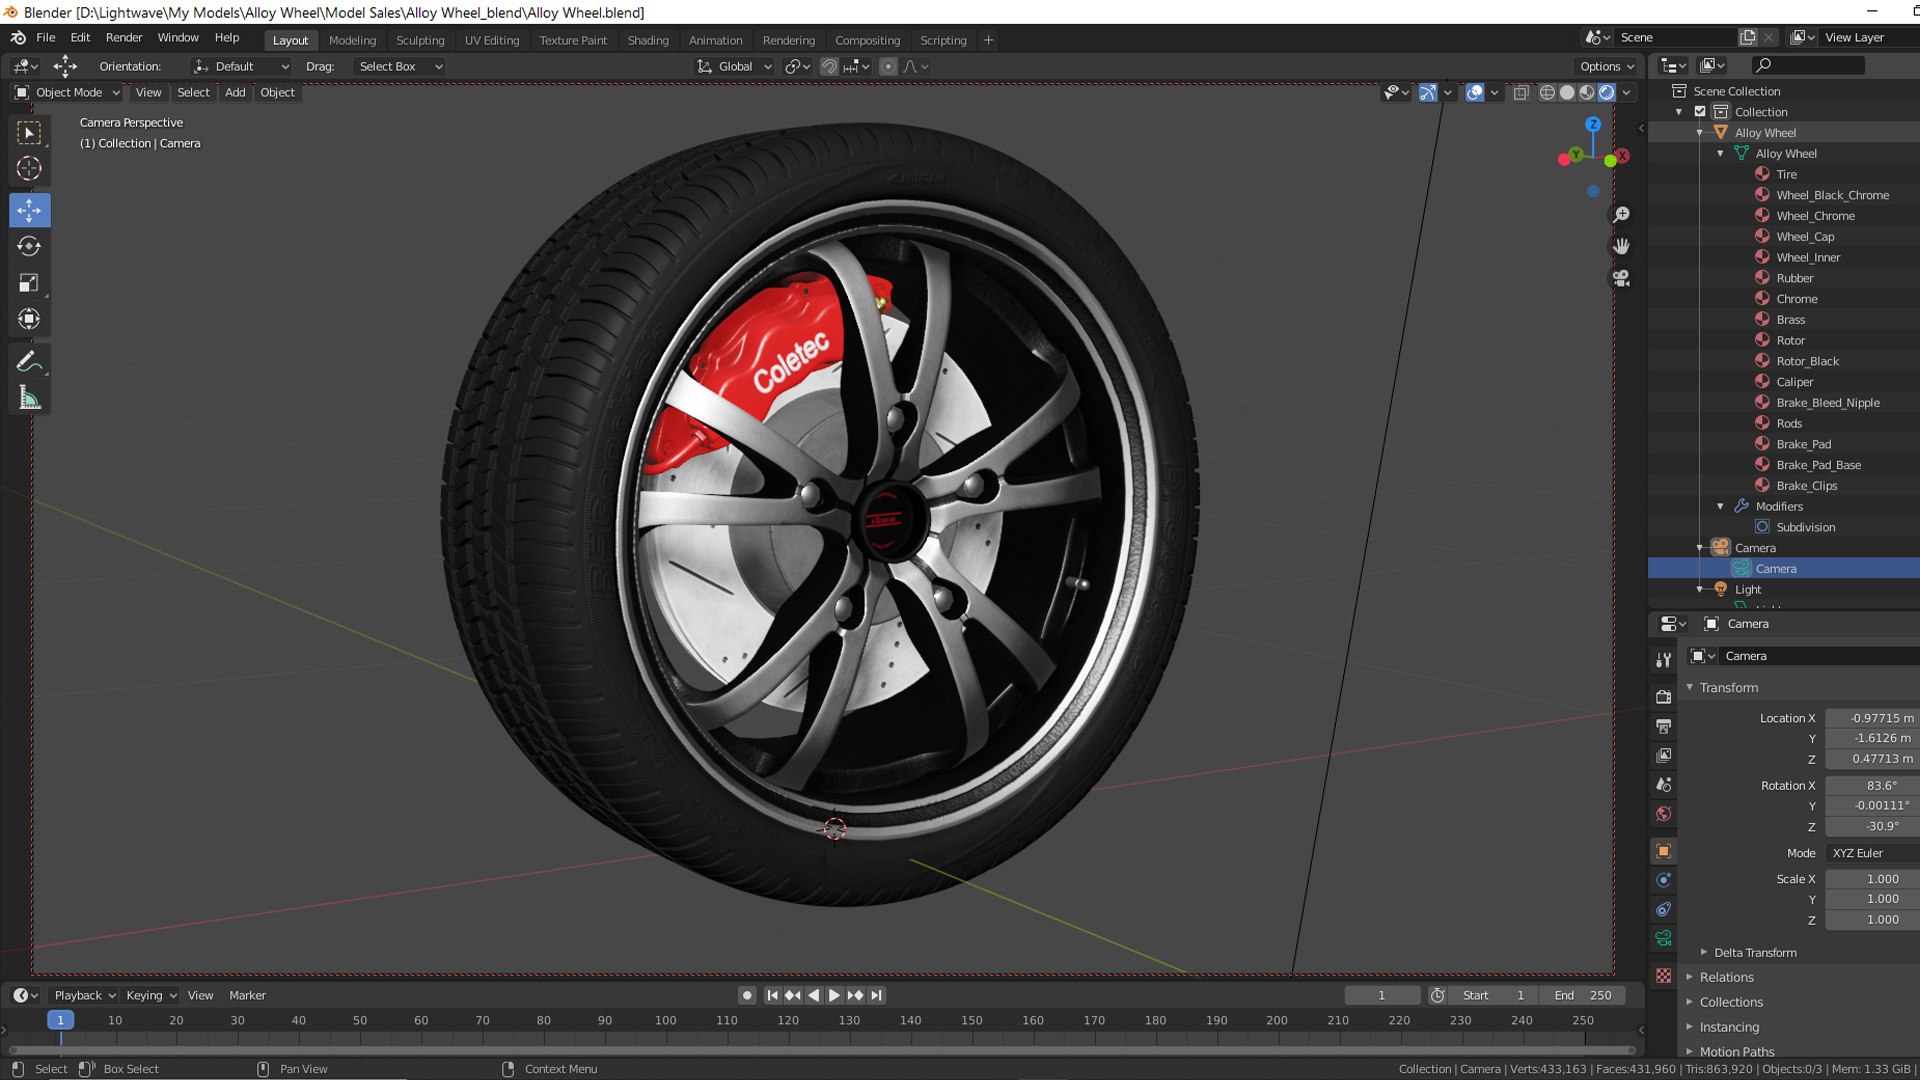Open Orientation Default dropdown
Screen dimensions: 1920x1080
[x=241, y=67]
